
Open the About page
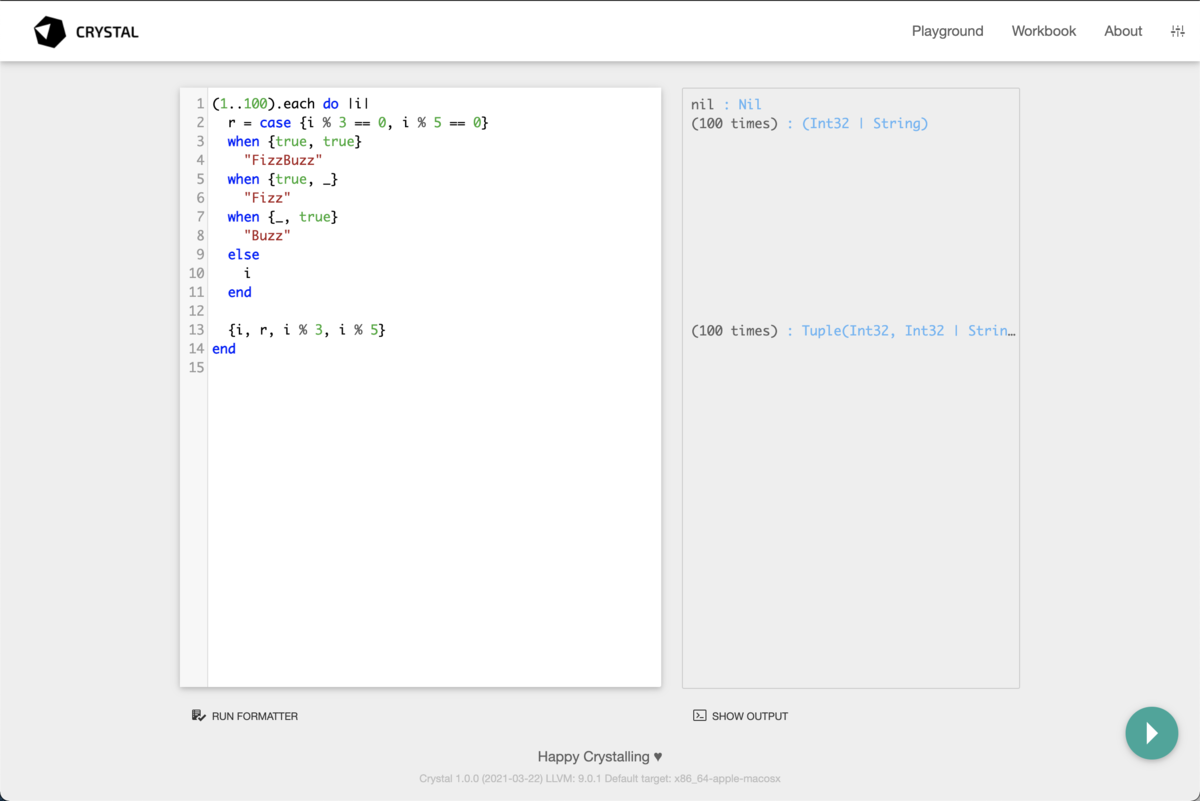point(1123,31)
